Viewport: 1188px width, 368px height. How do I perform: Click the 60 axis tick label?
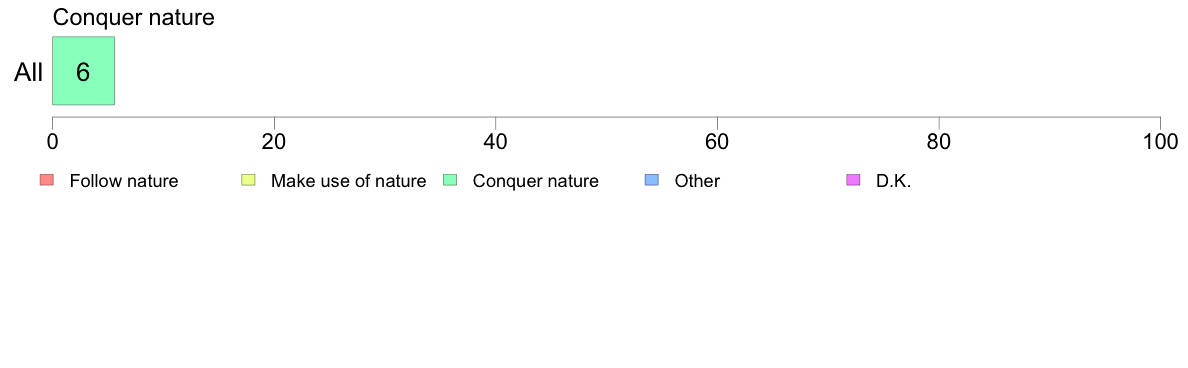point(717,141)
